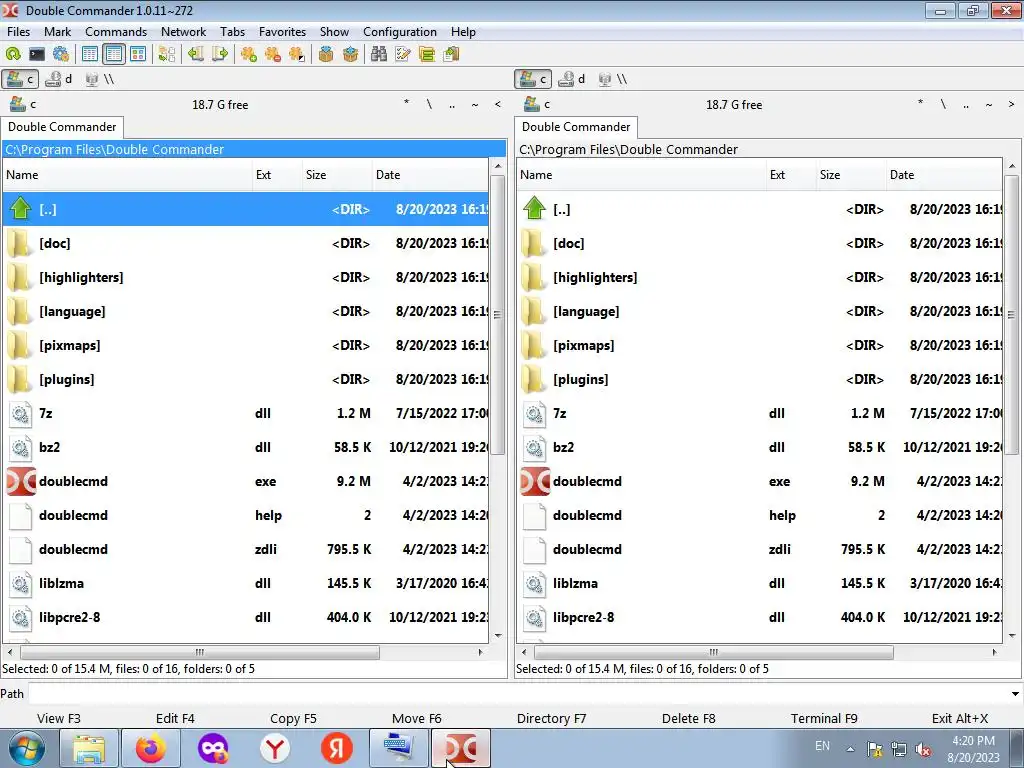Click the Delete F8 button
The image size is (1024, 768).
tap(688, 718)
